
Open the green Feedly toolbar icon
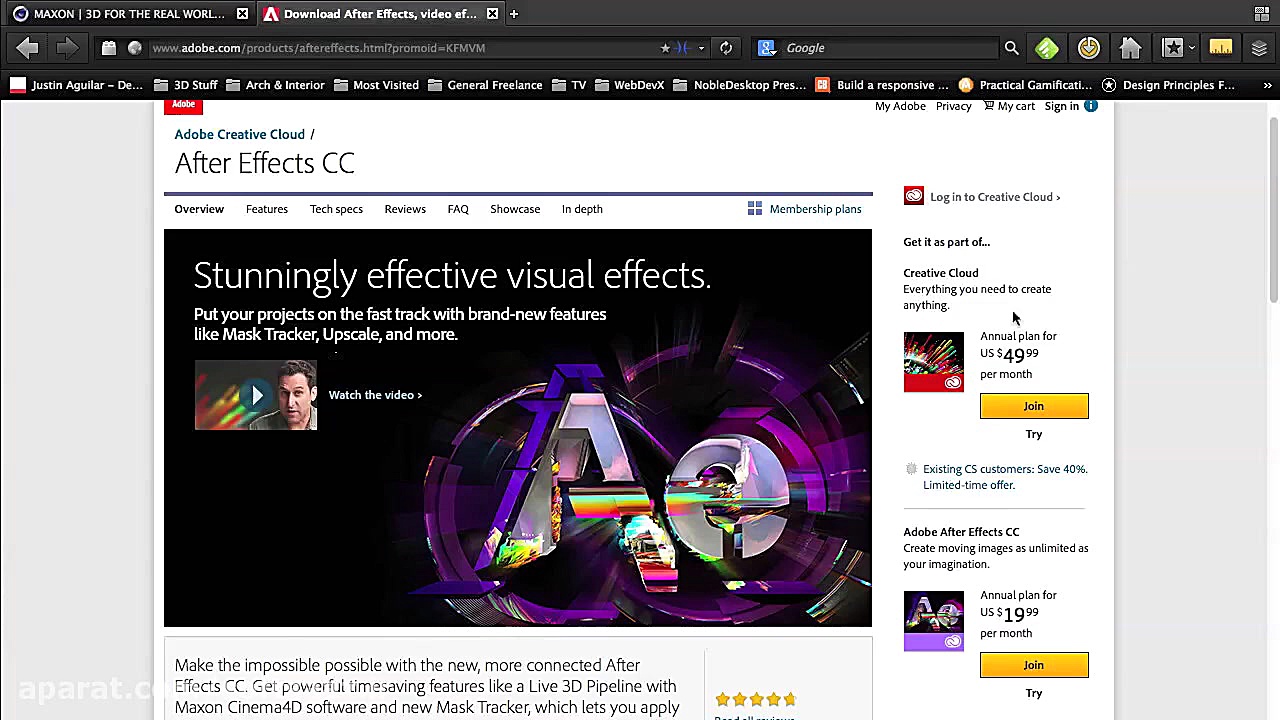point(1047,48)
